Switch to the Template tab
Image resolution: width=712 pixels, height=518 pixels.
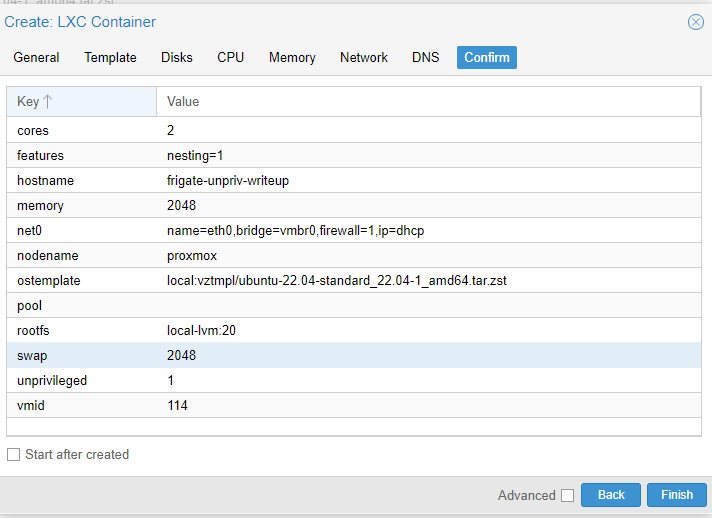pyautogui.click(x=110, y=58)
